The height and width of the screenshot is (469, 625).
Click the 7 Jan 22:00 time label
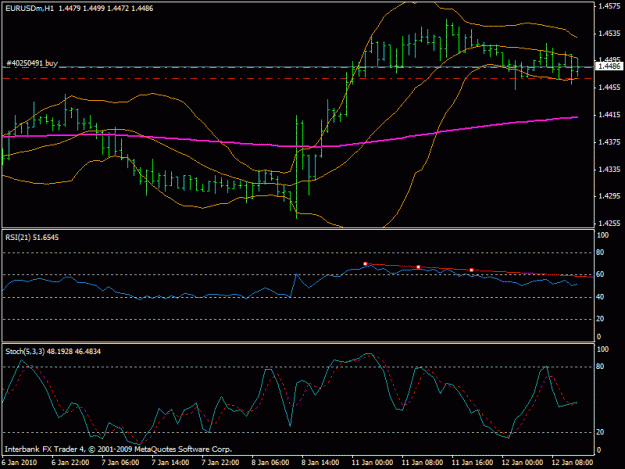[220, 463]
